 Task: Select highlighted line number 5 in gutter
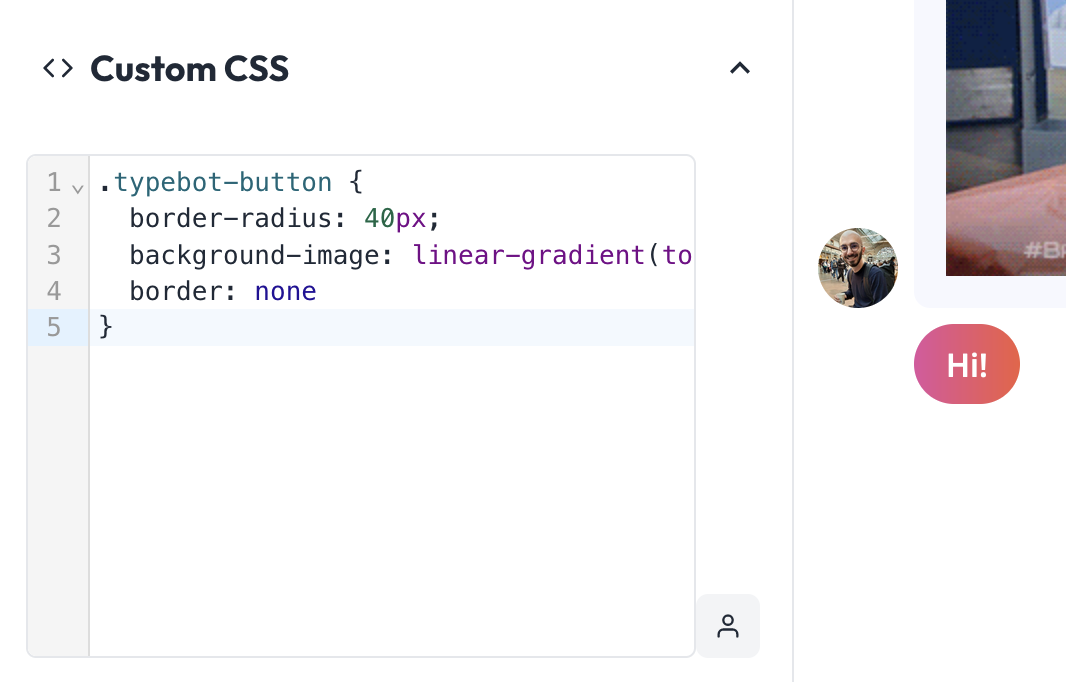(54, 328)
